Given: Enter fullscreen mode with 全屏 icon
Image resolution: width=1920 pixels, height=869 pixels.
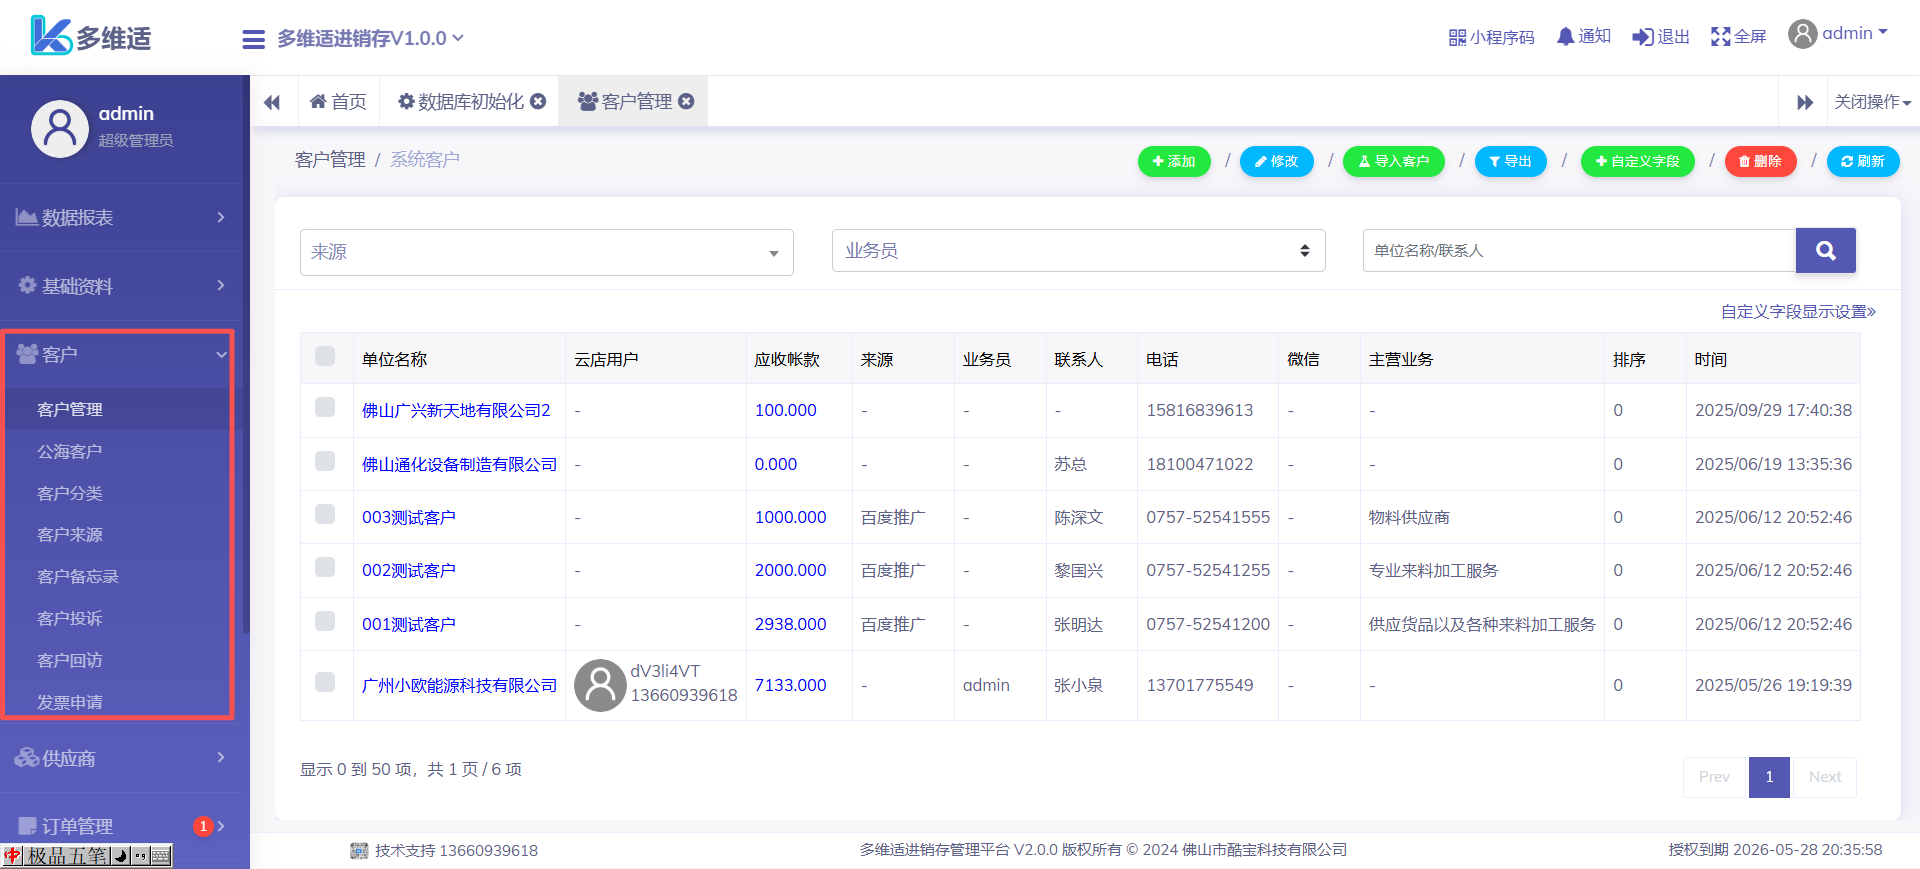Looking at the screenshot, I should coord(1720,37).
